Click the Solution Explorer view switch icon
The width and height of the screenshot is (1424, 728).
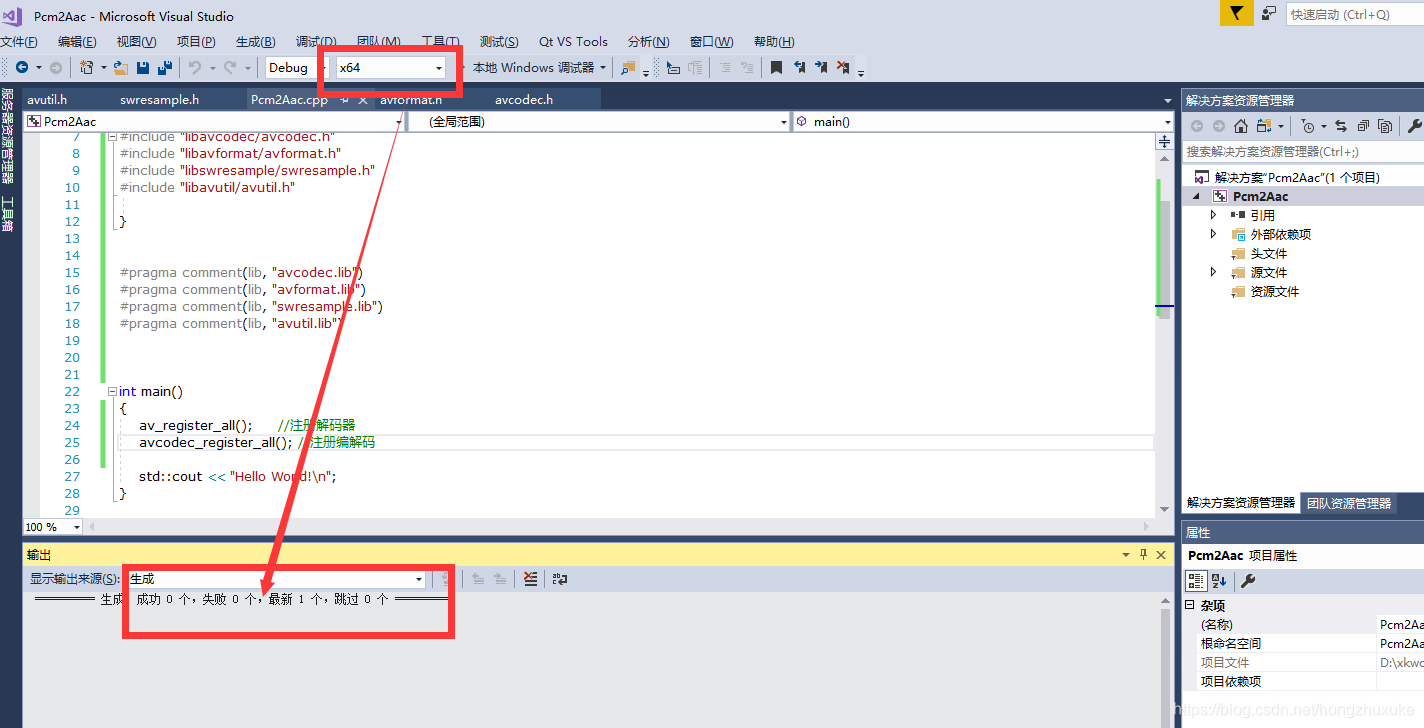pos(1264,126)
